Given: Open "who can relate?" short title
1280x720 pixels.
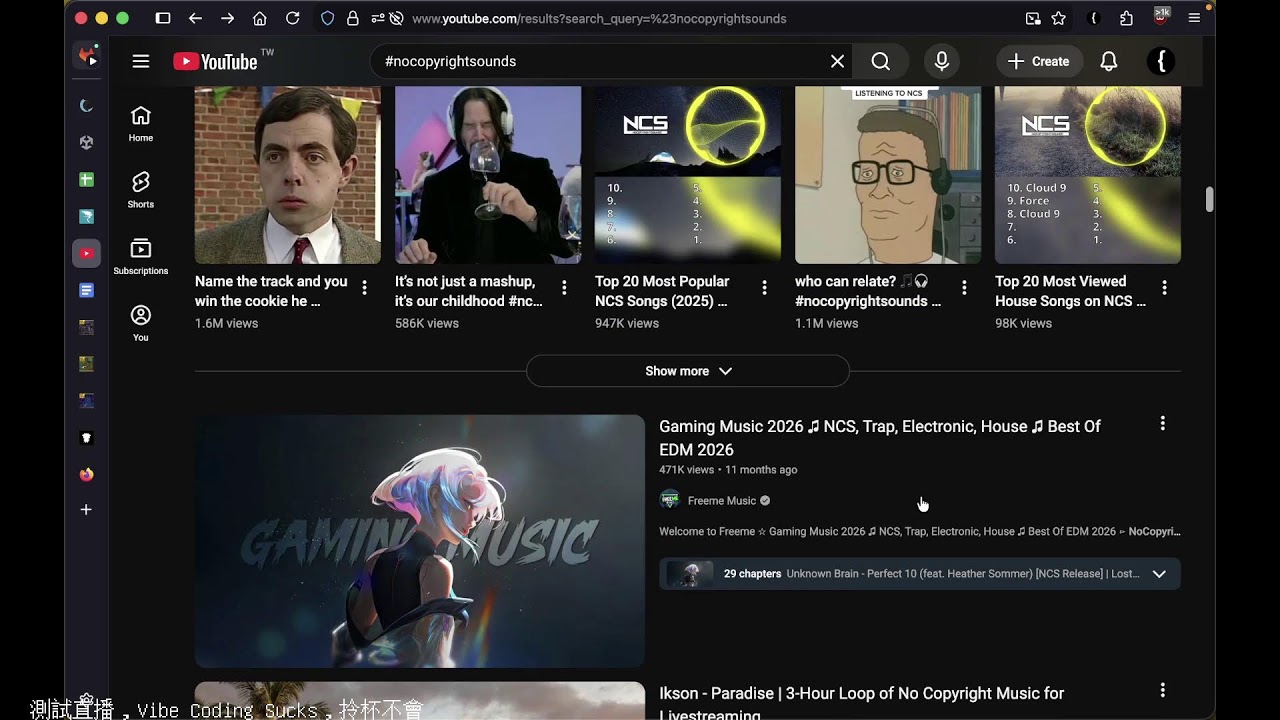Looking at the screenshot, I should [x=868, y=291].
